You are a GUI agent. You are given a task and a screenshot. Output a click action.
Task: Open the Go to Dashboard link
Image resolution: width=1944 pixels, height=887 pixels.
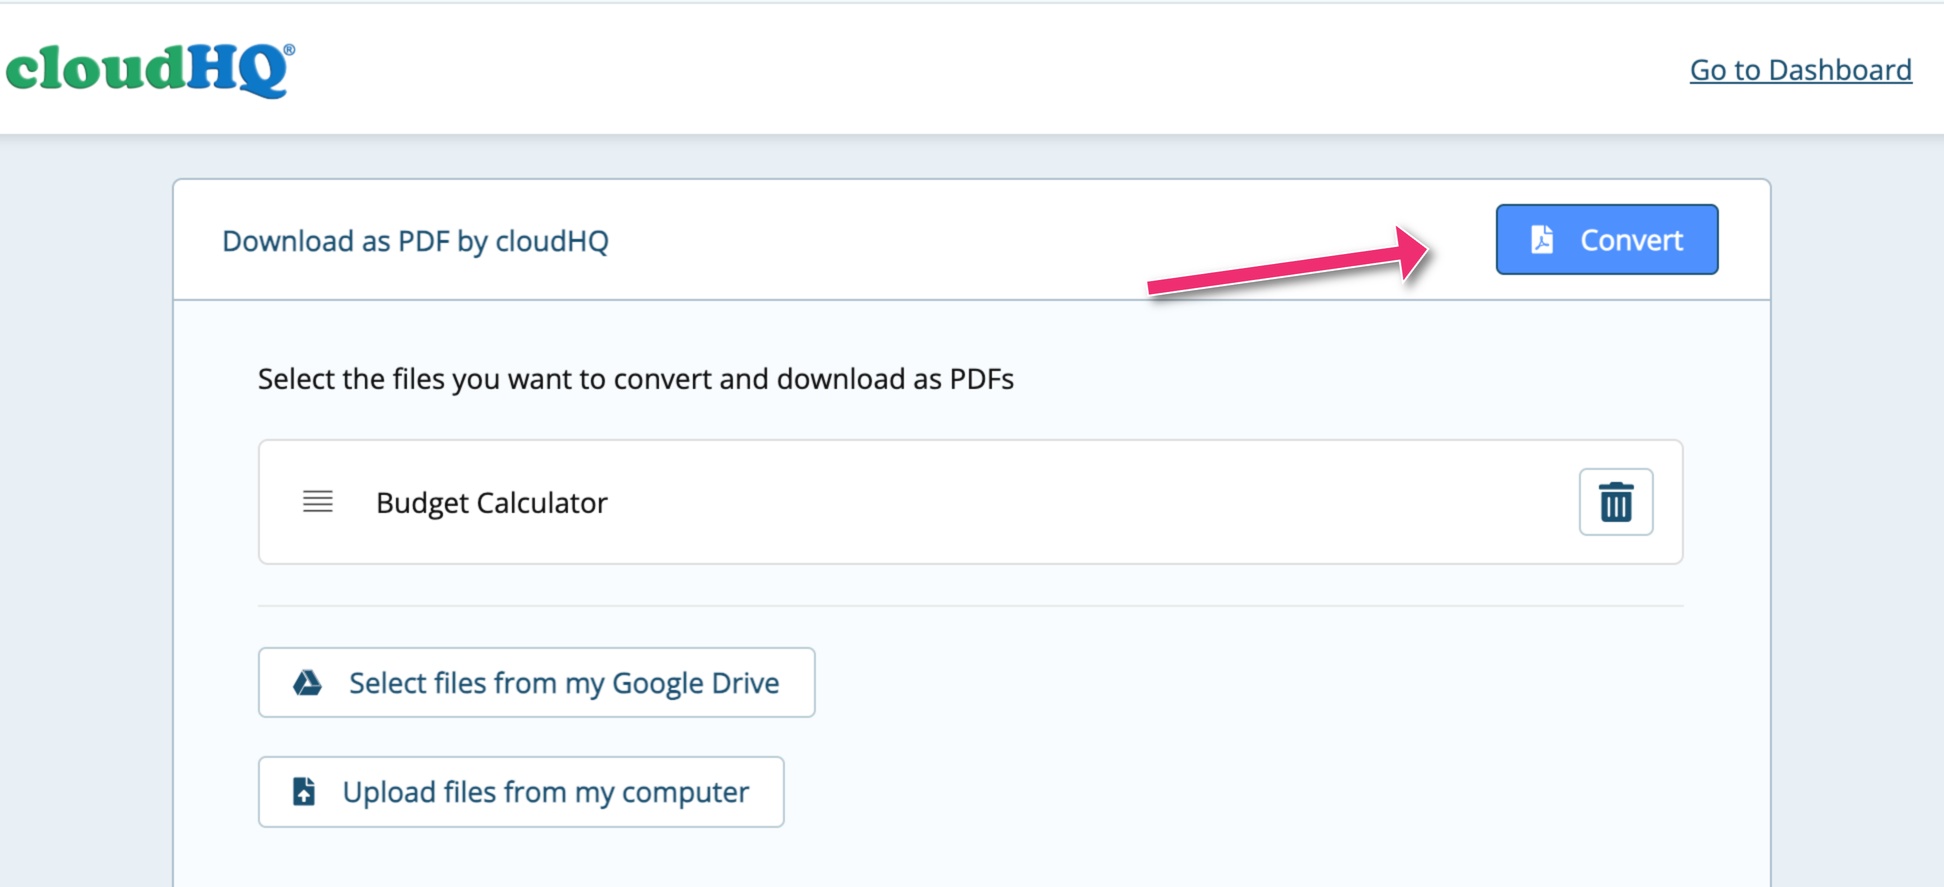click(1800, 70)
